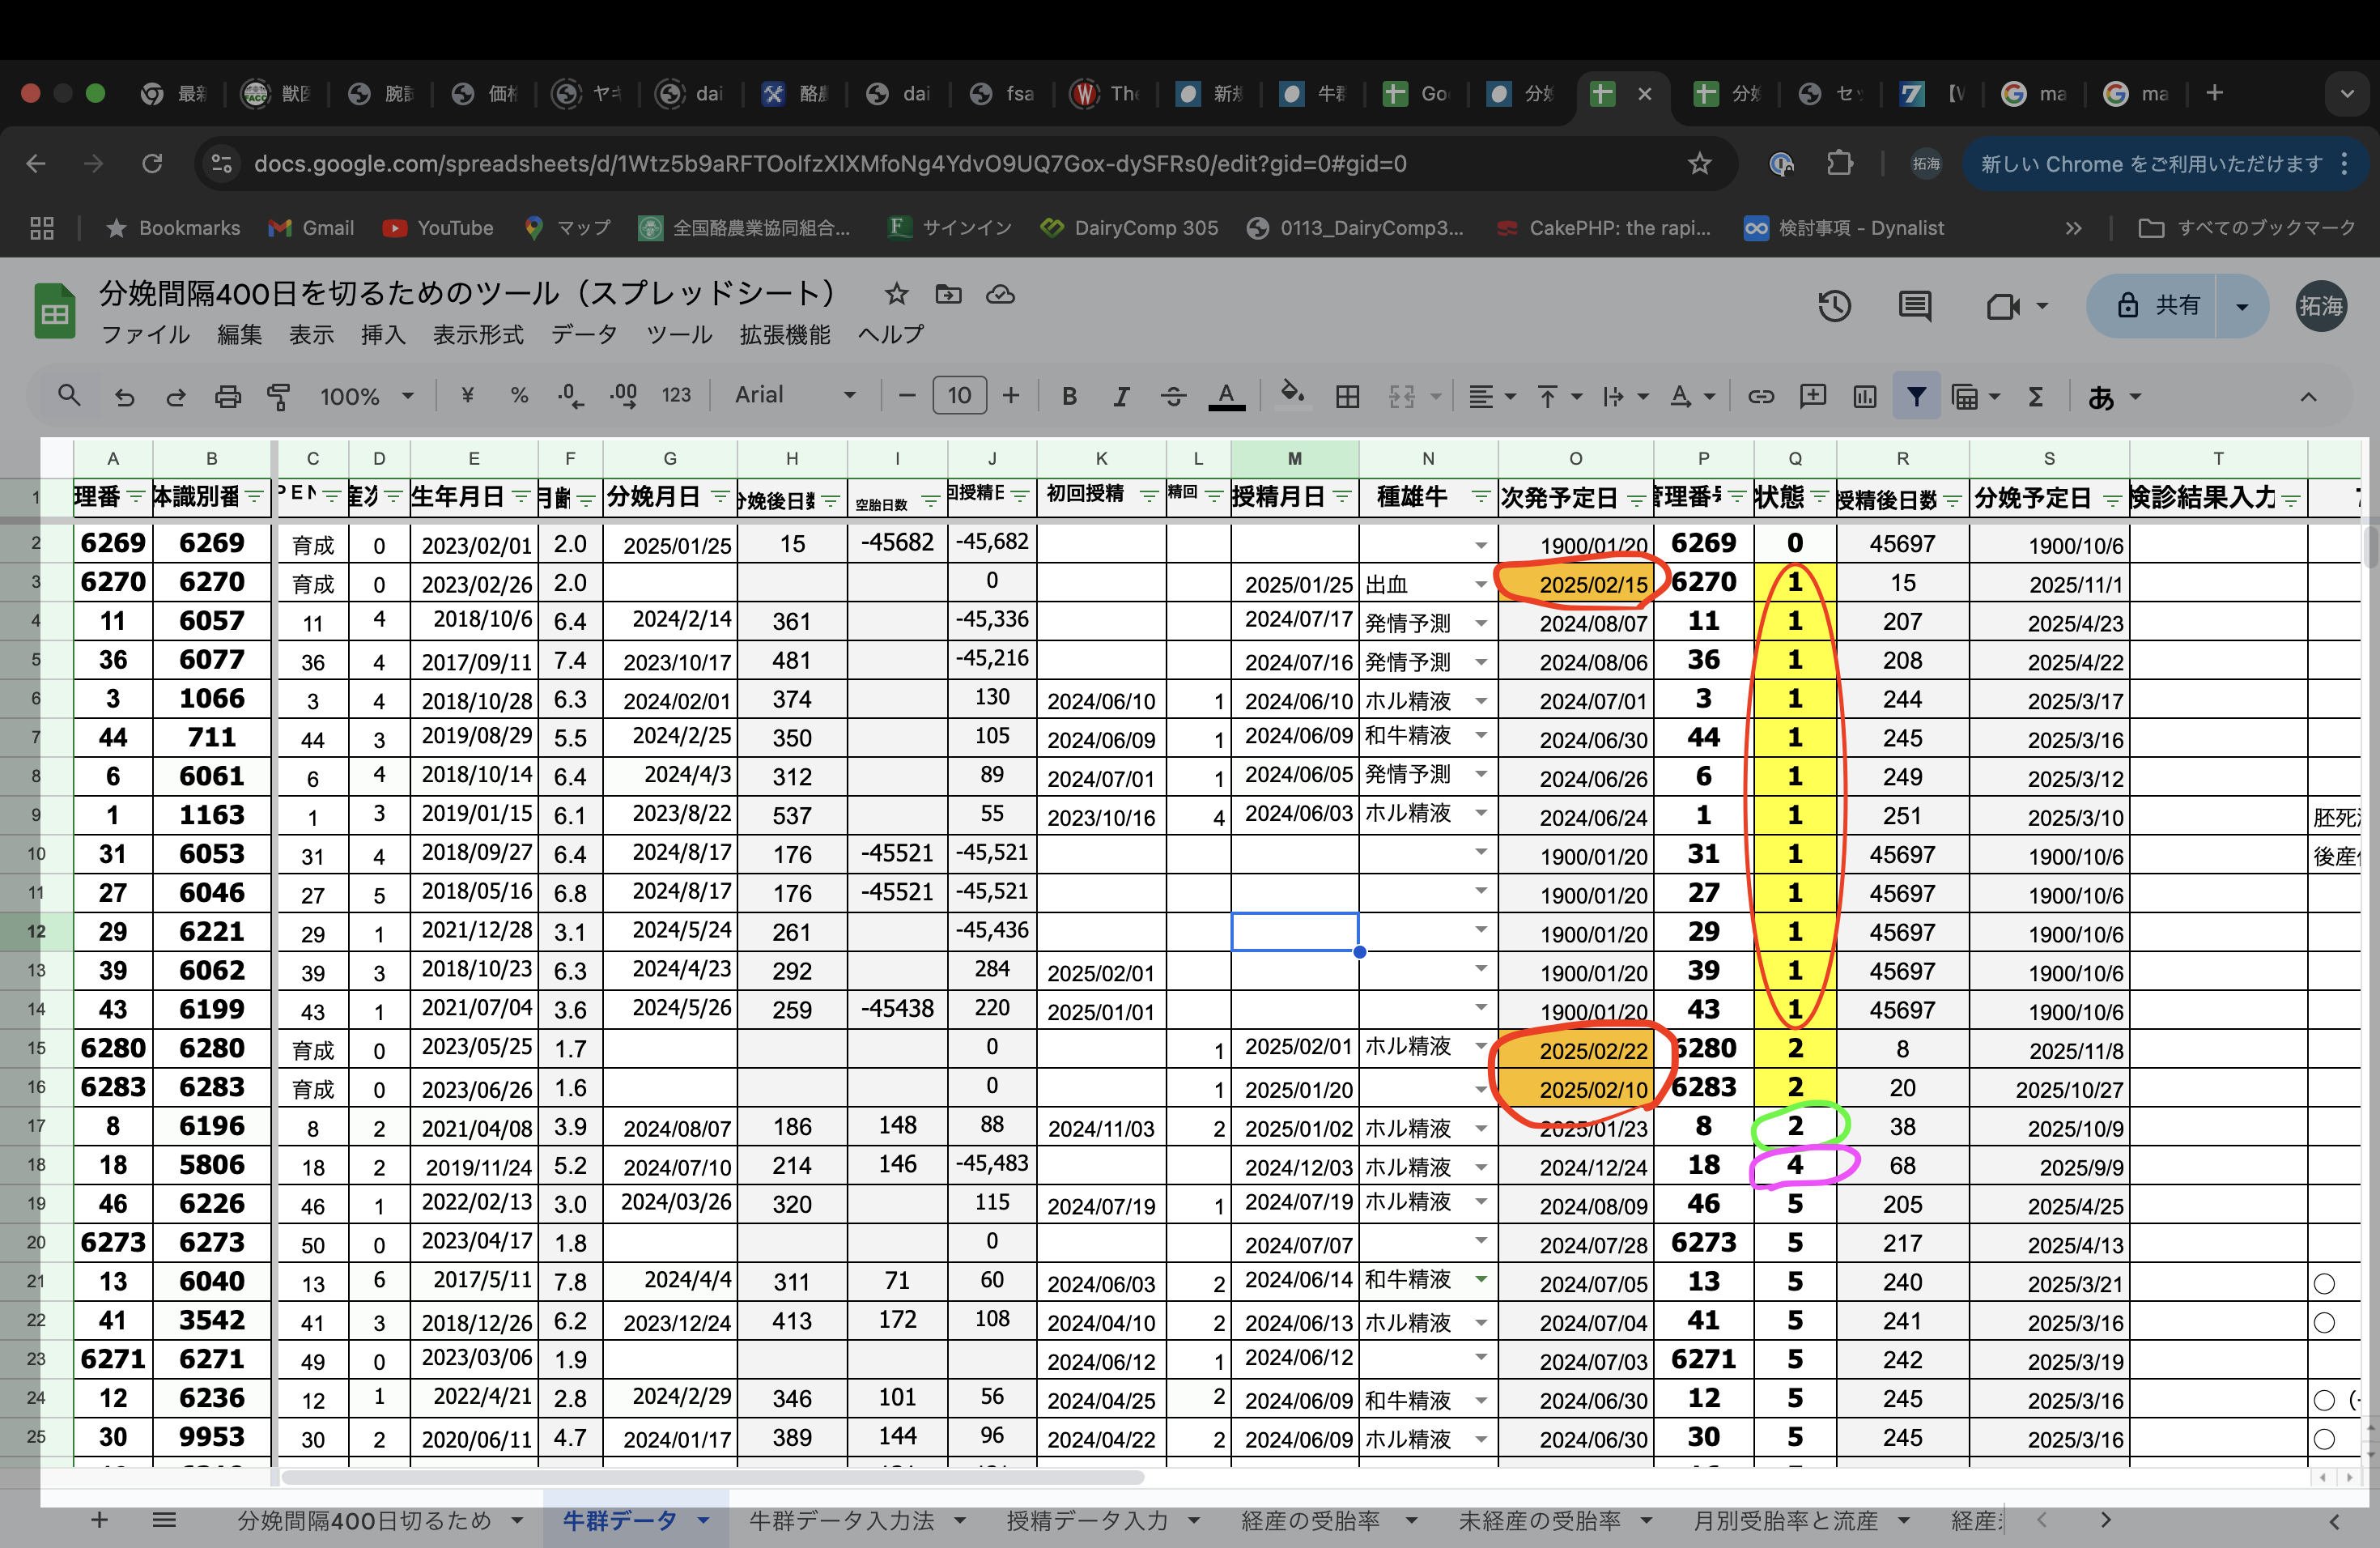Open version history clock icon
The height and width of the screenshot is (1548, 2380).
point(1834,306)
